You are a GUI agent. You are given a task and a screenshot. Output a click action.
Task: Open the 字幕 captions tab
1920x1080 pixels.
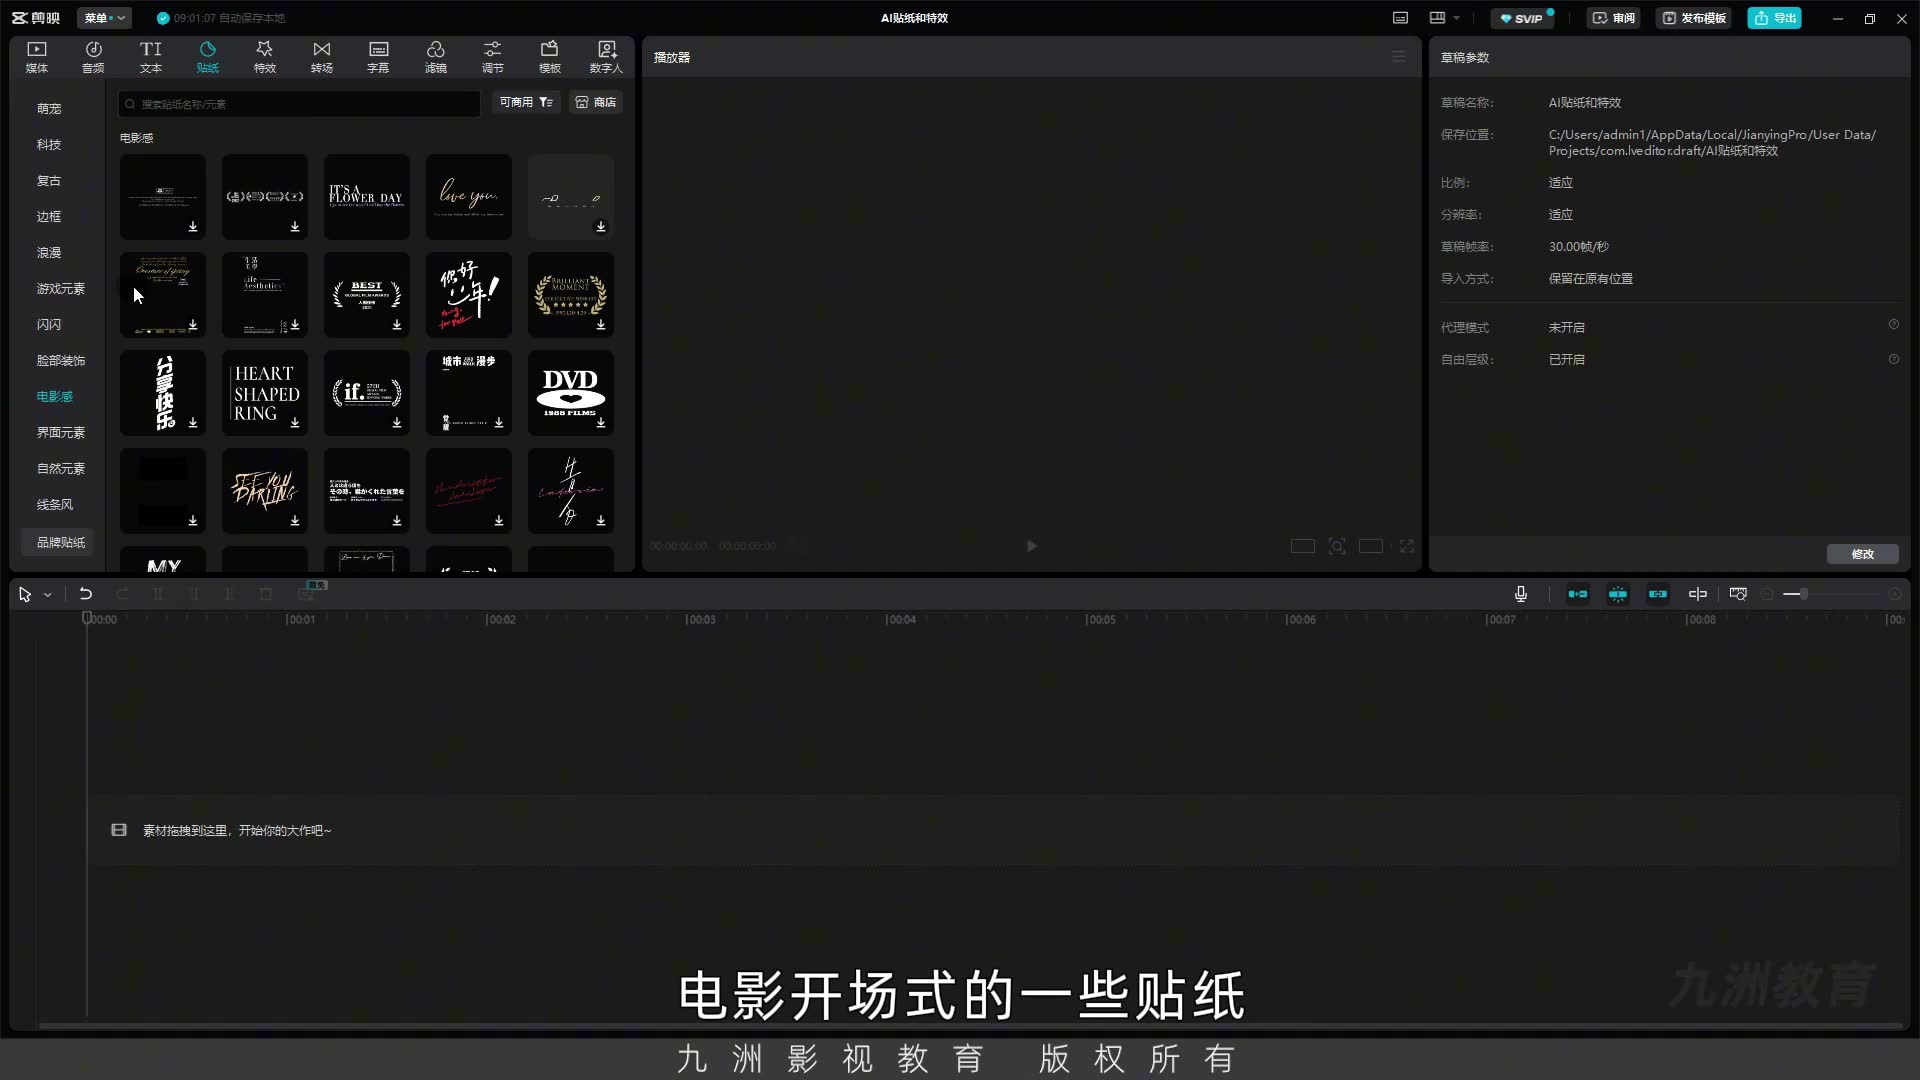(378, 57)
